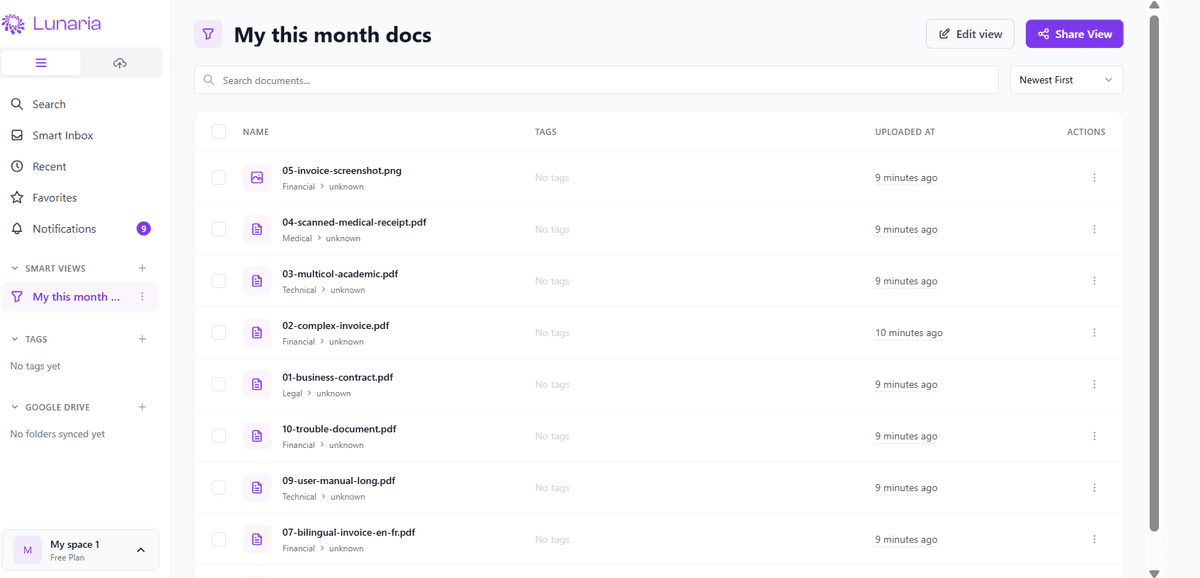
Task: Check the 10-trouble-document.pdf checkbox
Action: (x=219, y=436)
